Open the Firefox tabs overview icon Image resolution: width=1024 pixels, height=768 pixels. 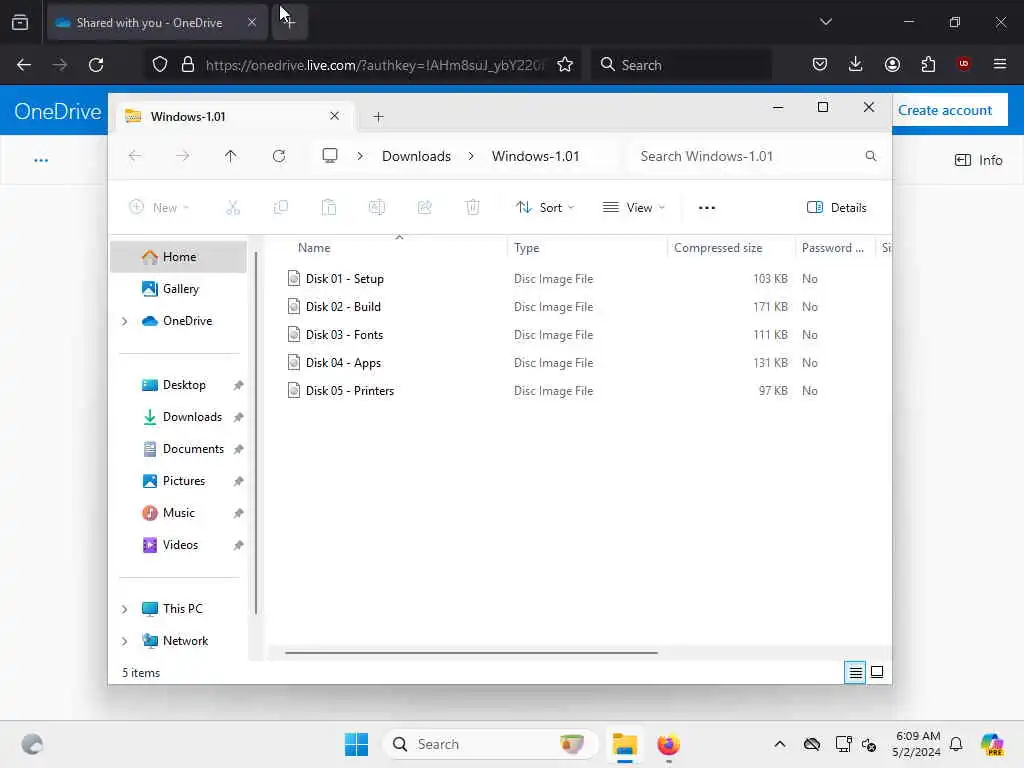pyautogui.click(x=20, y=22)
